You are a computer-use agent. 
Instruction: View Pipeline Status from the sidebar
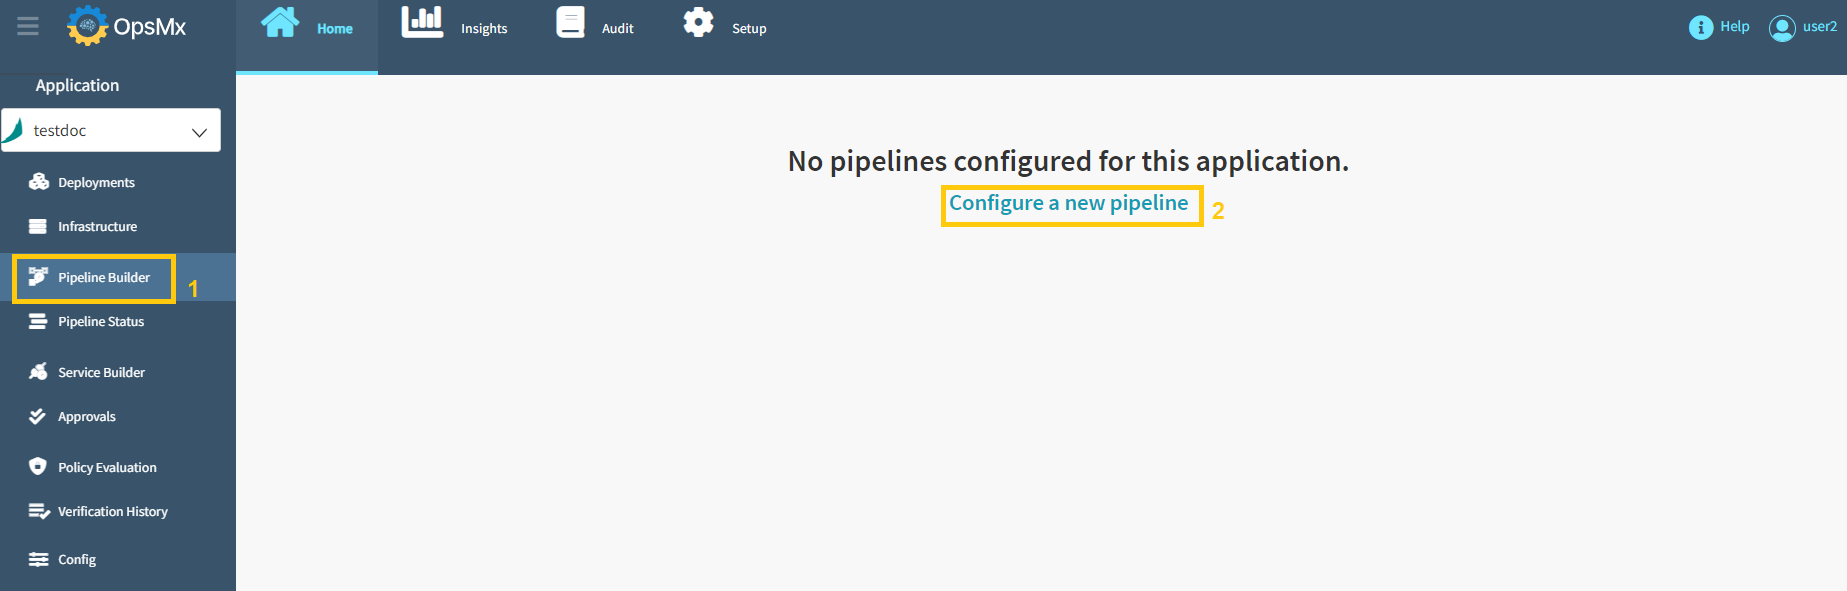[97, 321]
